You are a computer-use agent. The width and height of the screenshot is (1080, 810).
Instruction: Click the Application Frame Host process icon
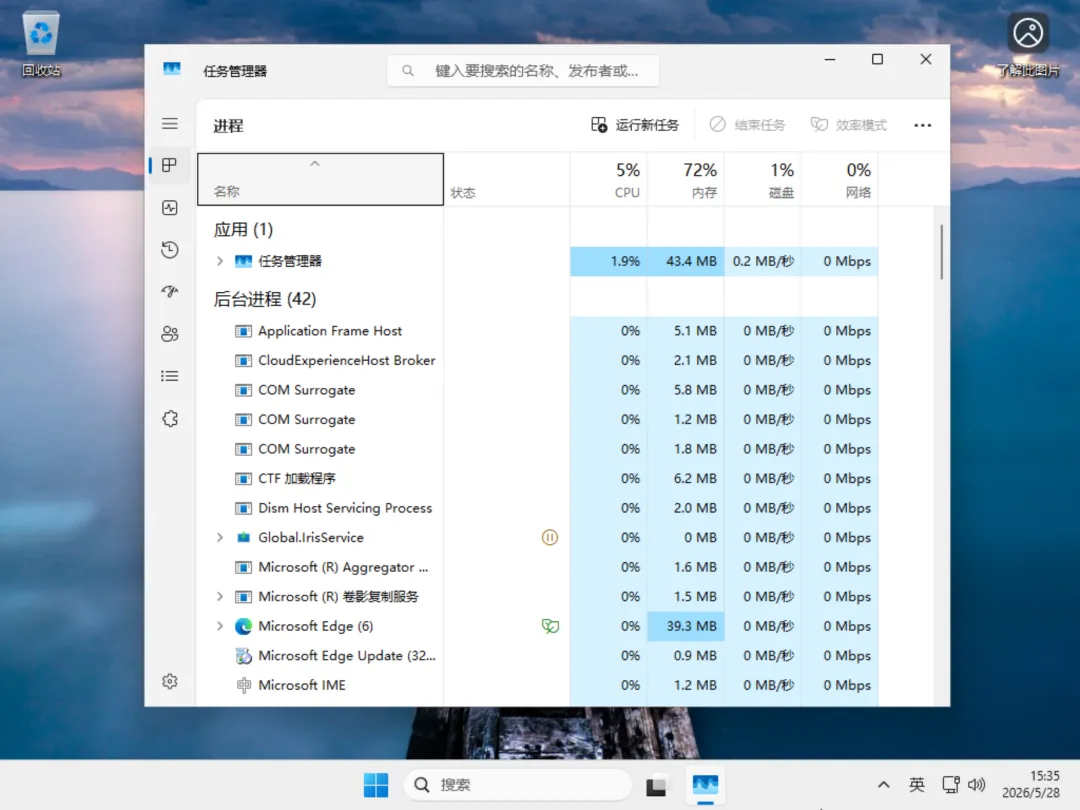[243, 331]
